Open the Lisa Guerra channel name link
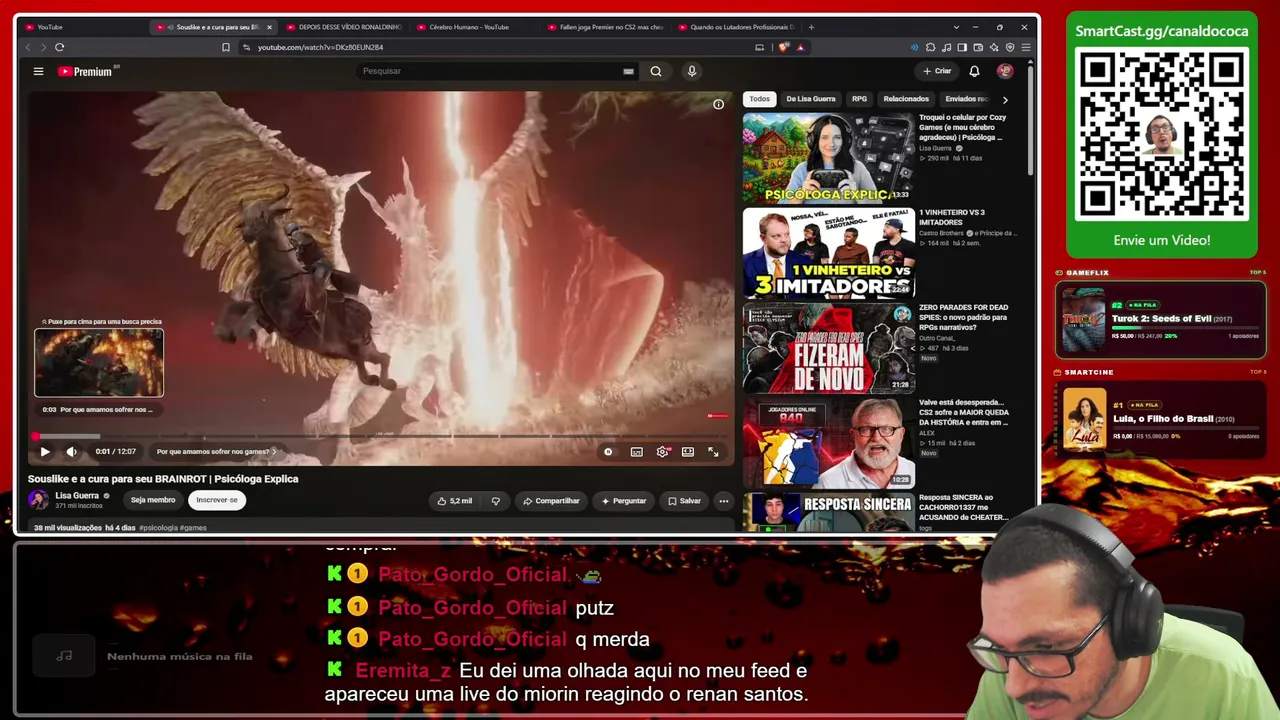Image resolution: width=1280 pixels, height=720 pixels. (x=77, y=496)
